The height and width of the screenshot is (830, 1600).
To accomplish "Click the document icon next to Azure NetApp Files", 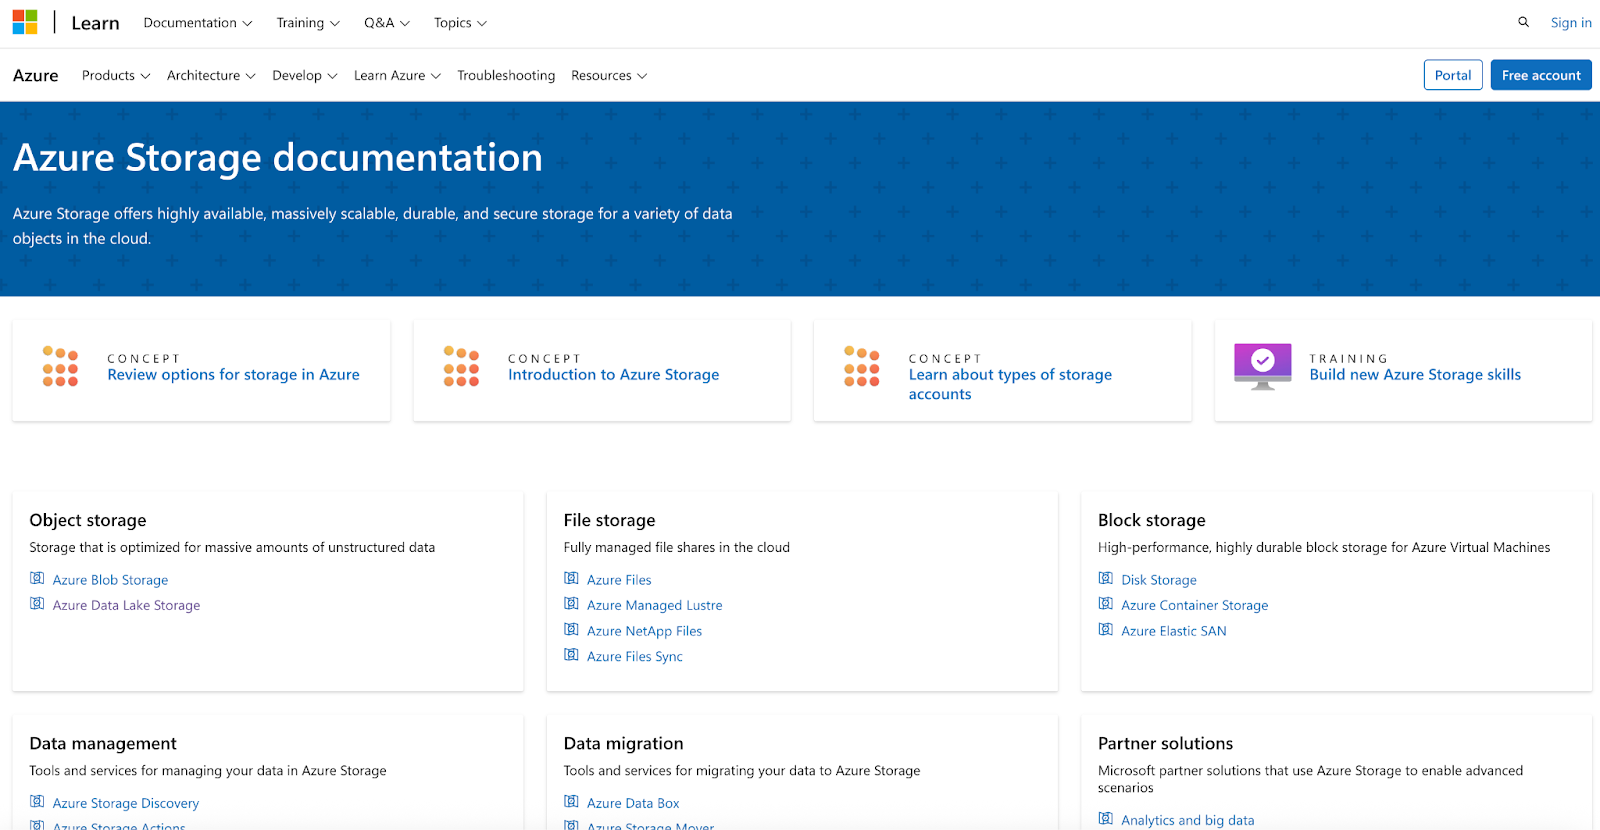I will click(571, 630).
